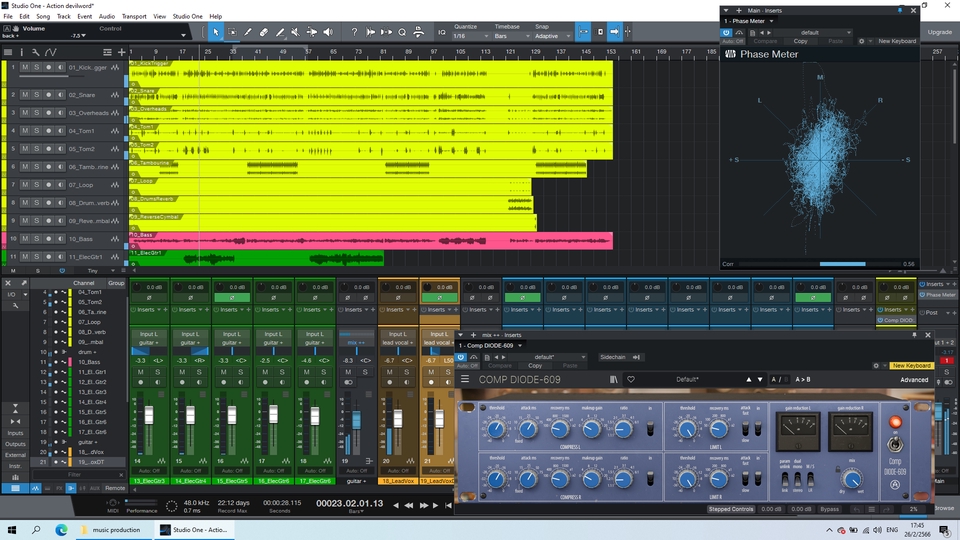This screenshot has height=540, width=960.
Task: Toggle power on the Phase Meter plugin
Action: click(x=726, y=32)
